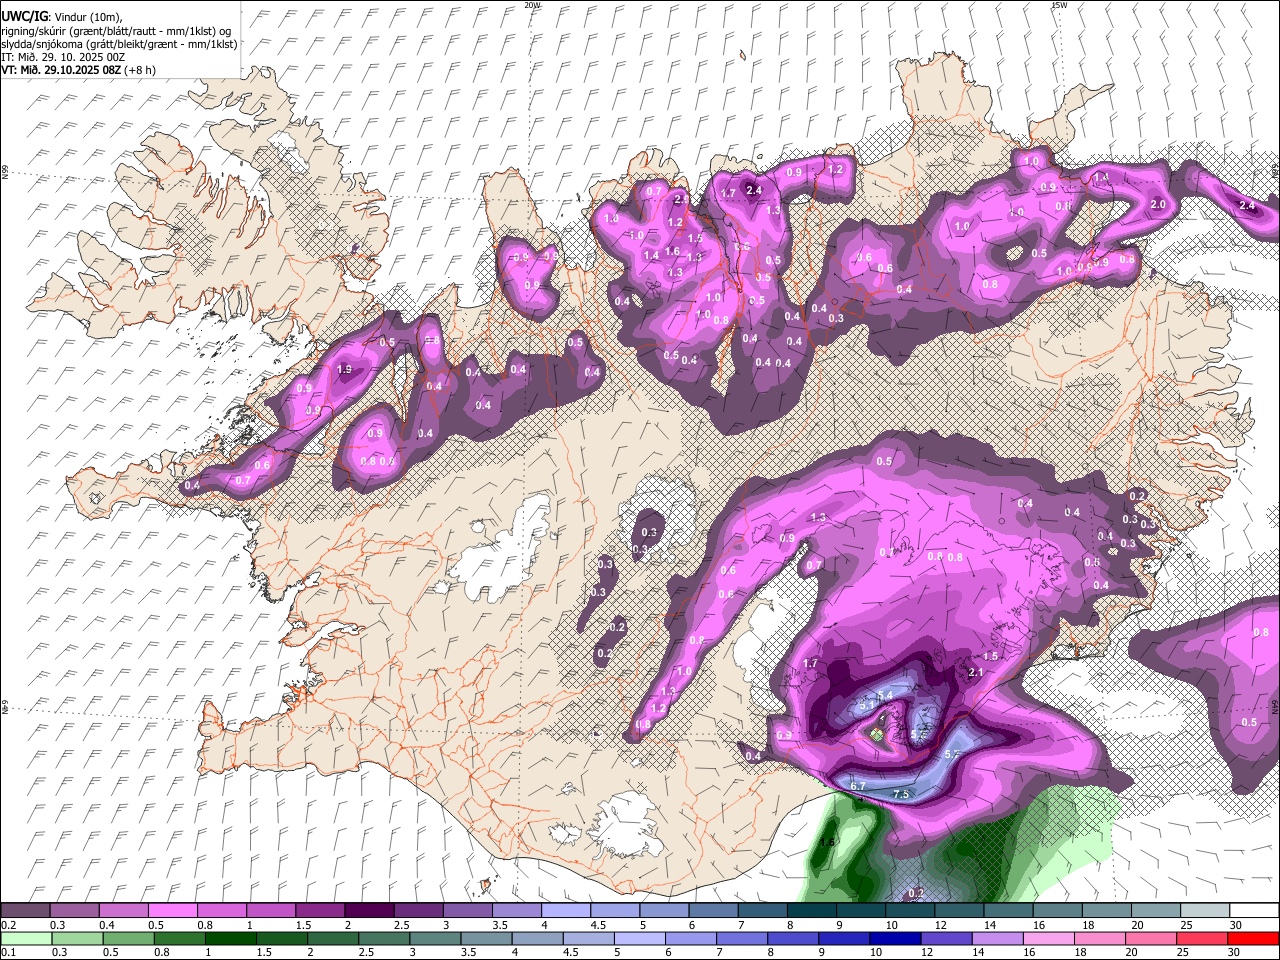The width and height of the screenshot is (1280, 960).
Task: Click the 'slydda/snjókoma' legend description line
Action: pos(119,44)
